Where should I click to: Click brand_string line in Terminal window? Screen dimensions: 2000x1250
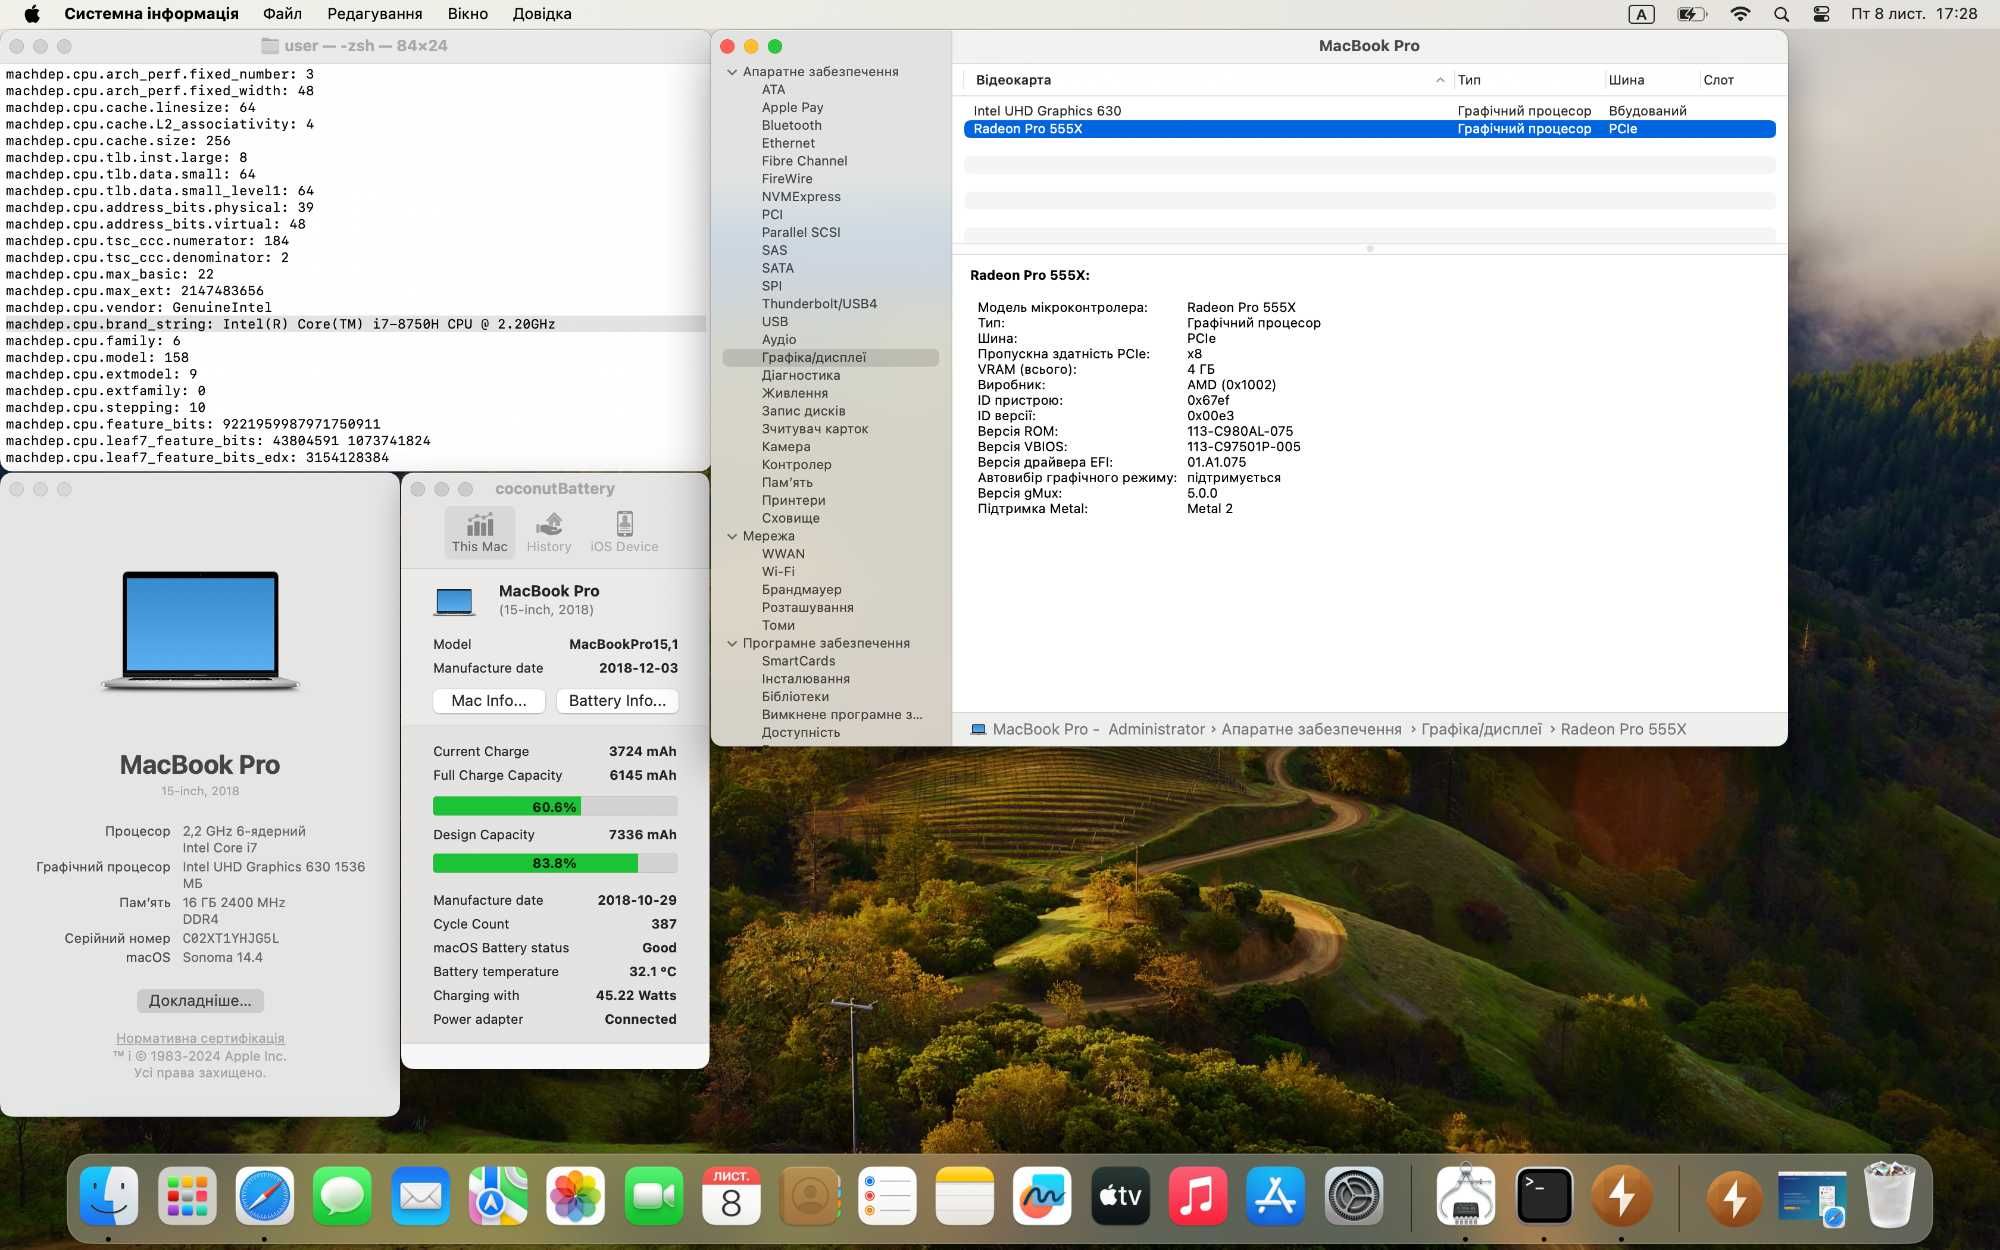[356, 324]
